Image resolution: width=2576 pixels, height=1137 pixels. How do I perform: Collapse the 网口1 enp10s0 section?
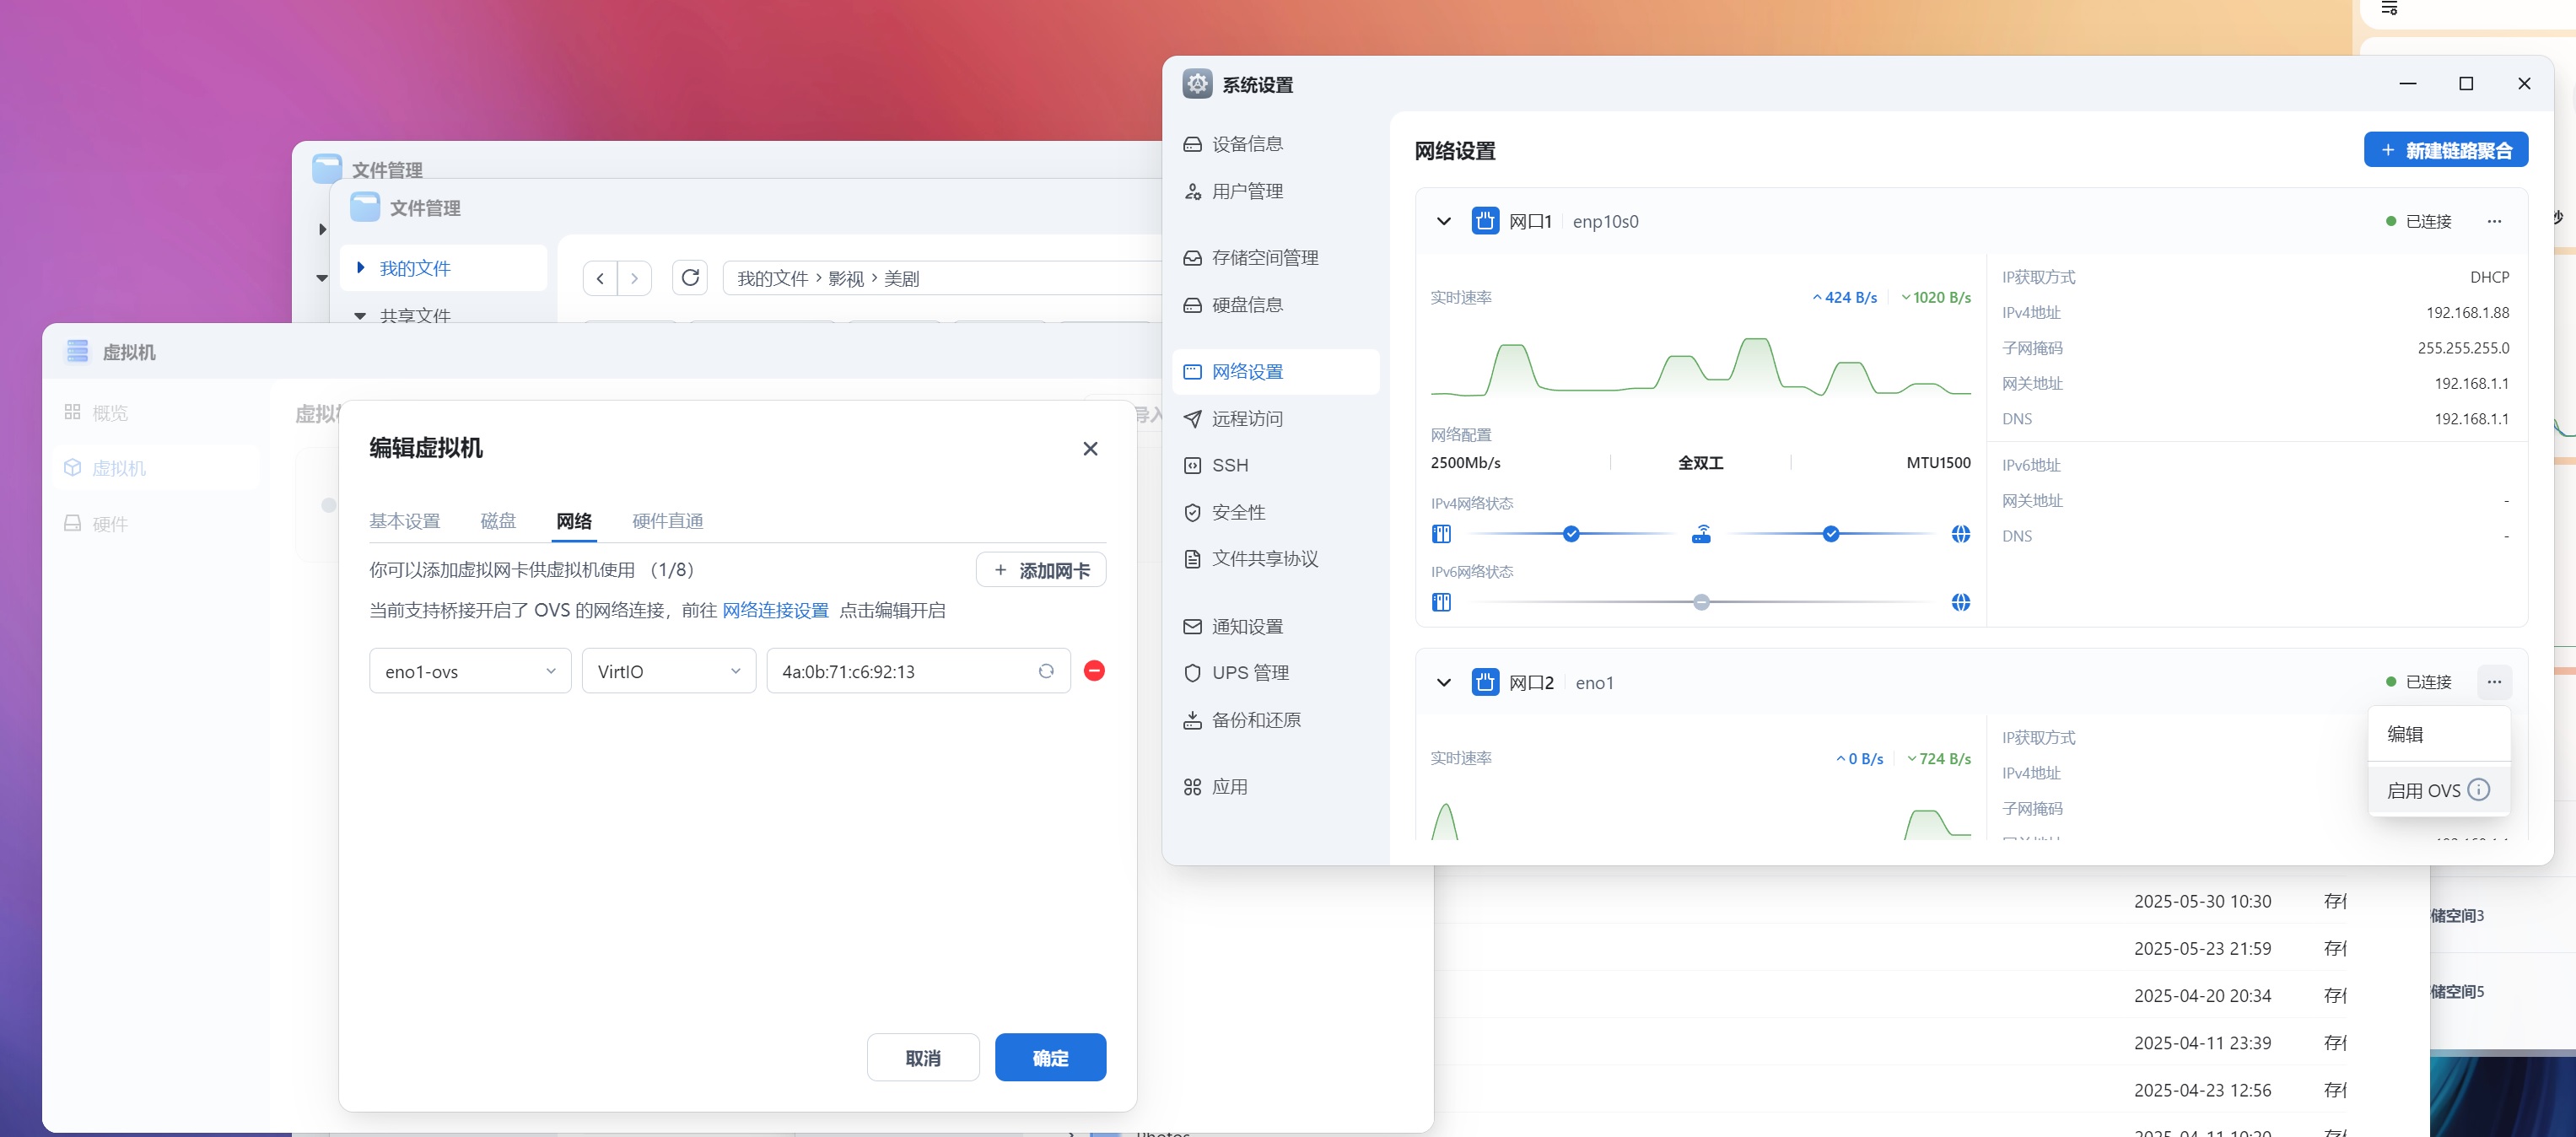1444,221
